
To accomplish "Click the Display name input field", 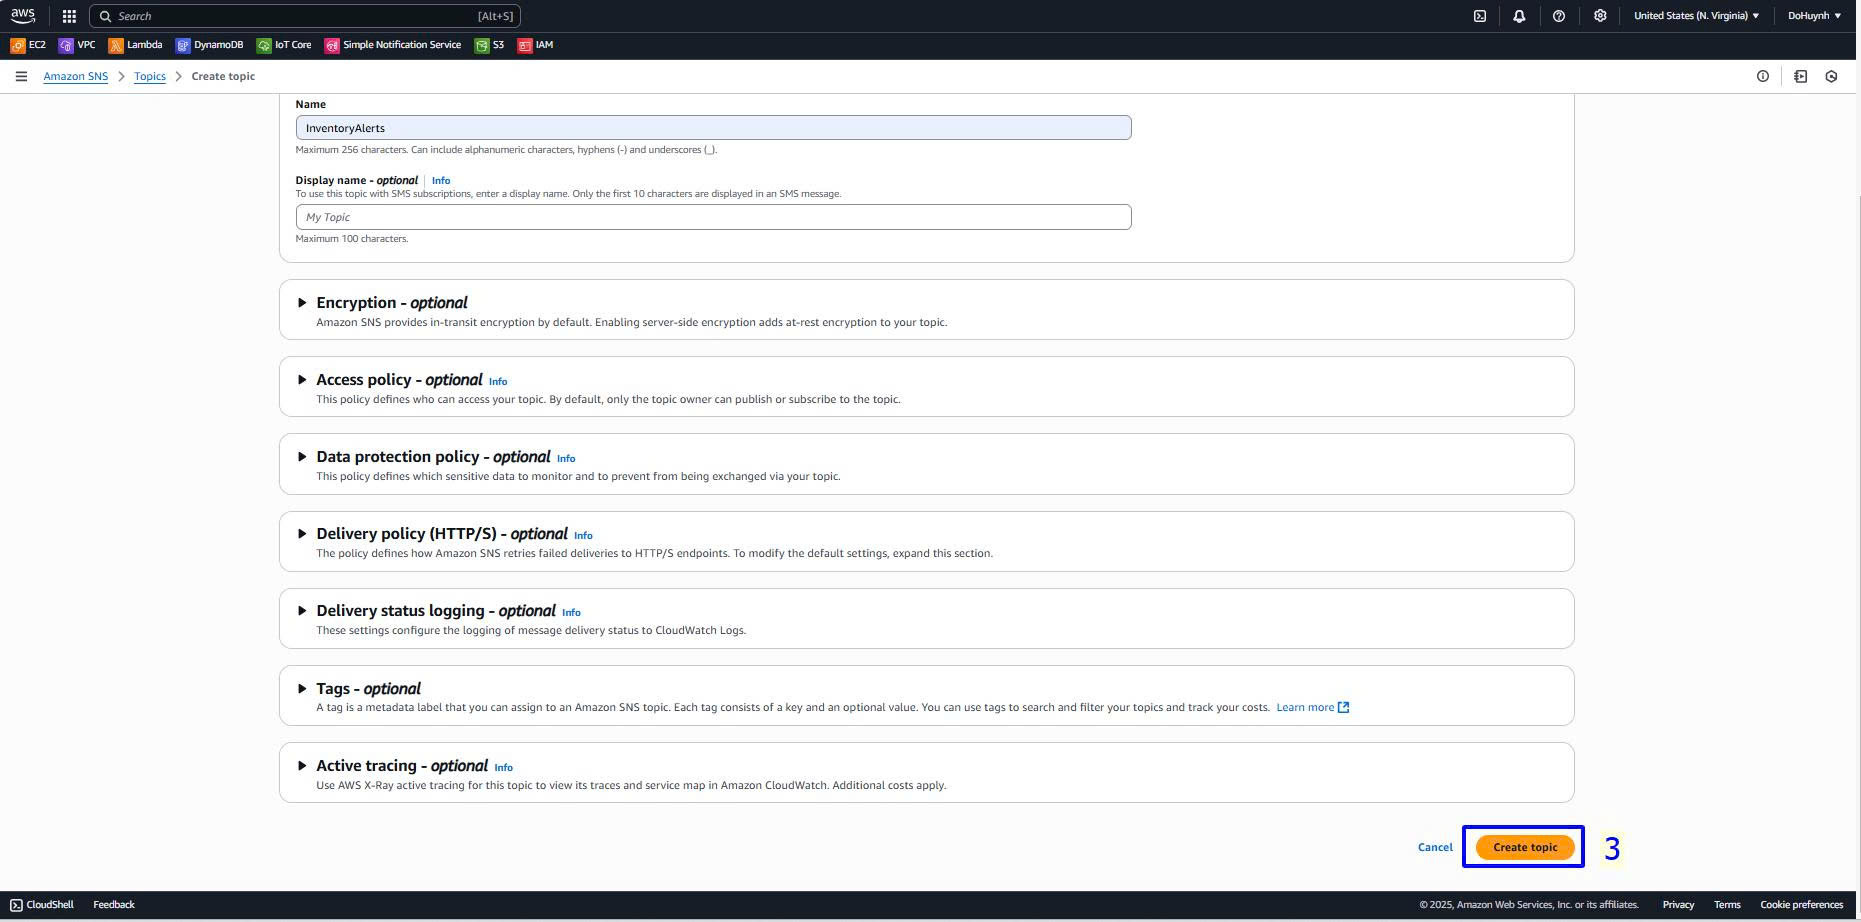I will click(713, 217).
